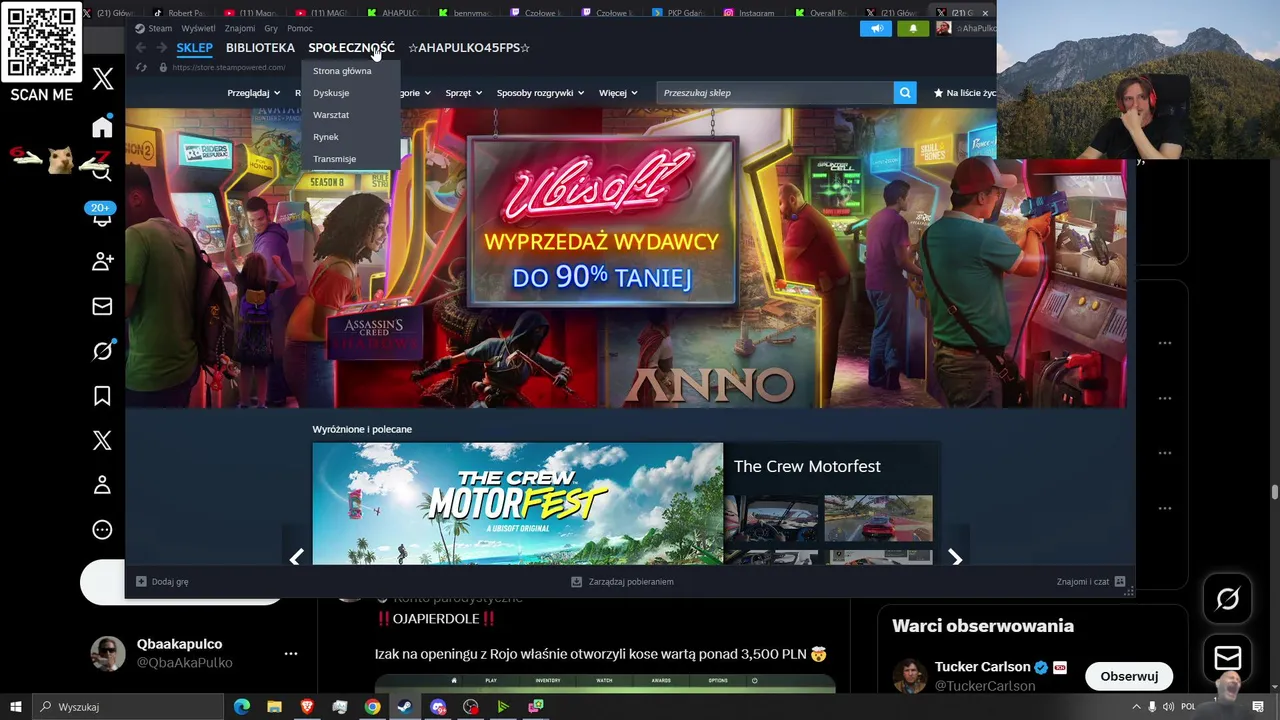1280x720 pixels.
Task: Open X Communities people icon
Action: [x=102, y=261]
